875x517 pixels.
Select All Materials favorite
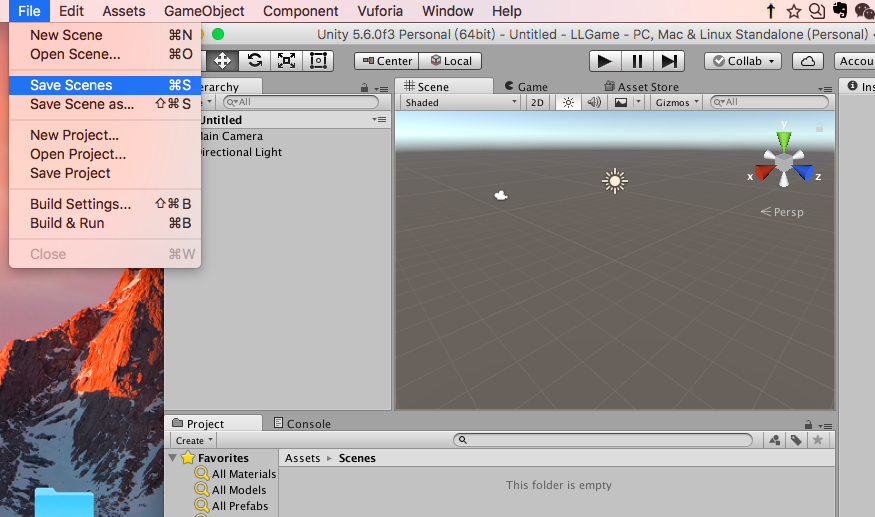point(235,473)
